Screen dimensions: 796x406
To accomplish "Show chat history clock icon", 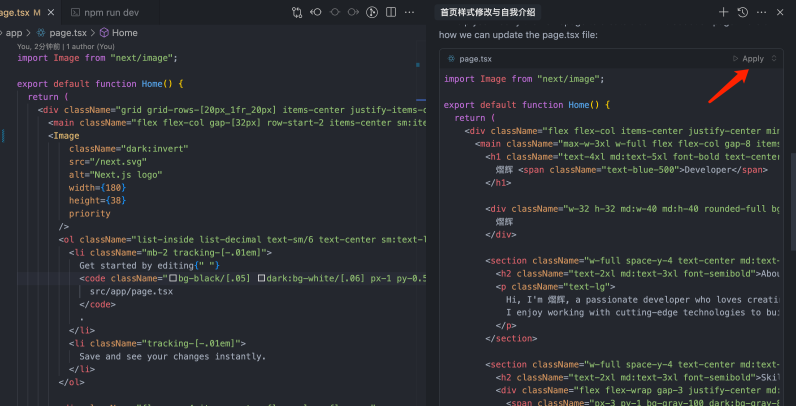I will (x=743, y=12).
